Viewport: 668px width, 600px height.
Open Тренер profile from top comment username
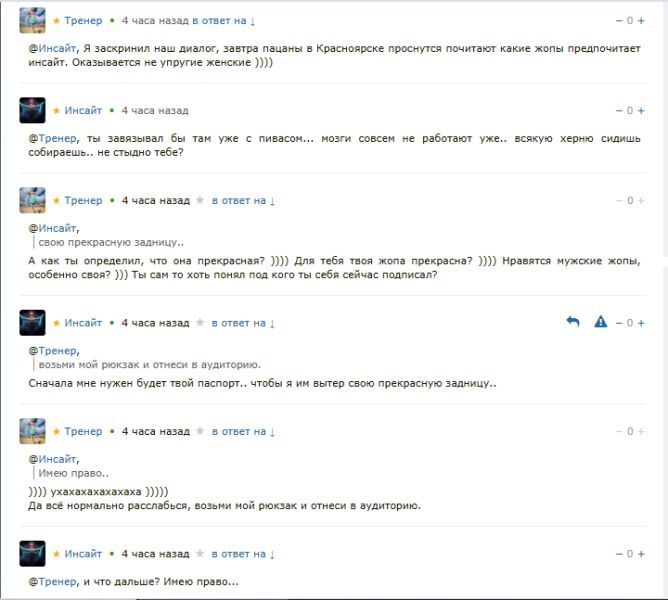click(x=83, y=20)
